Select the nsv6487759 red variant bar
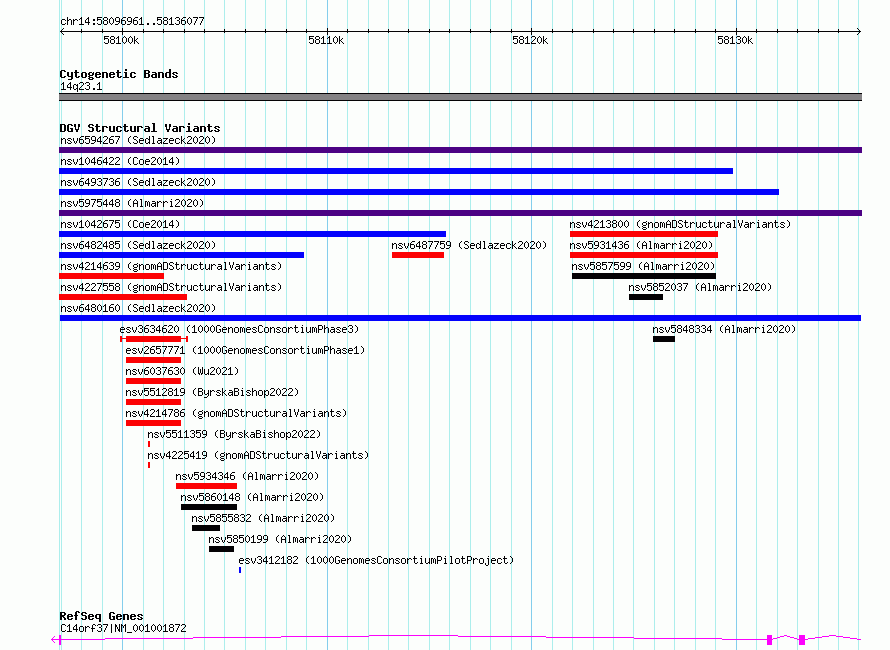890x650 pixels. tap(418, 255)
